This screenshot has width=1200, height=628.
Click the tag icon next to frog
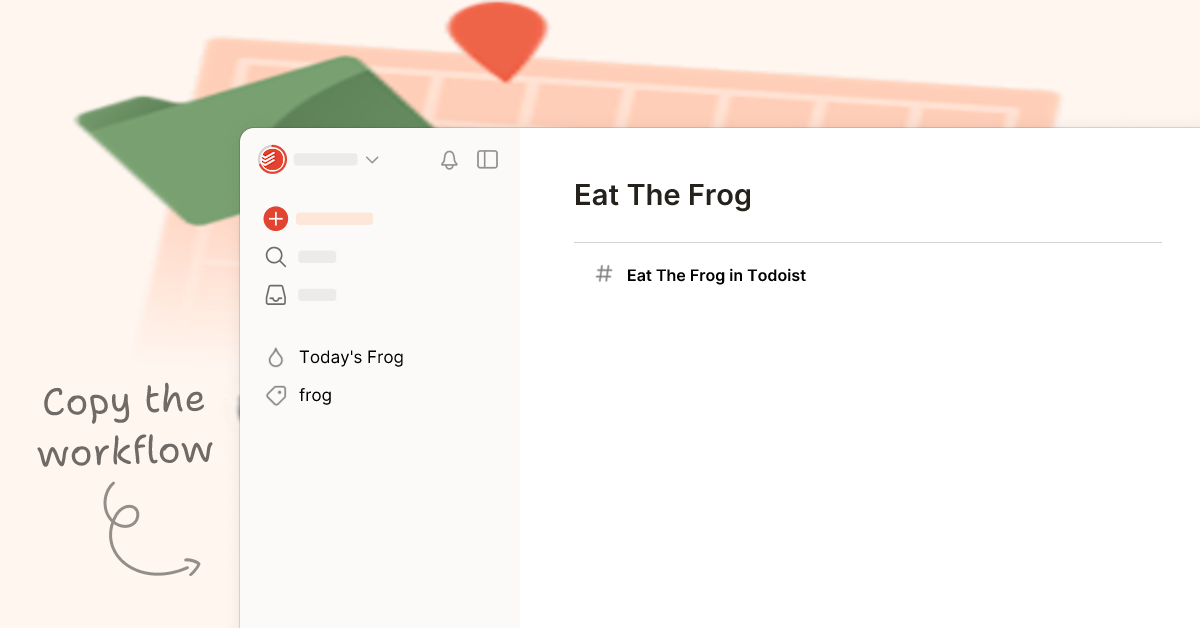[276, 395]
